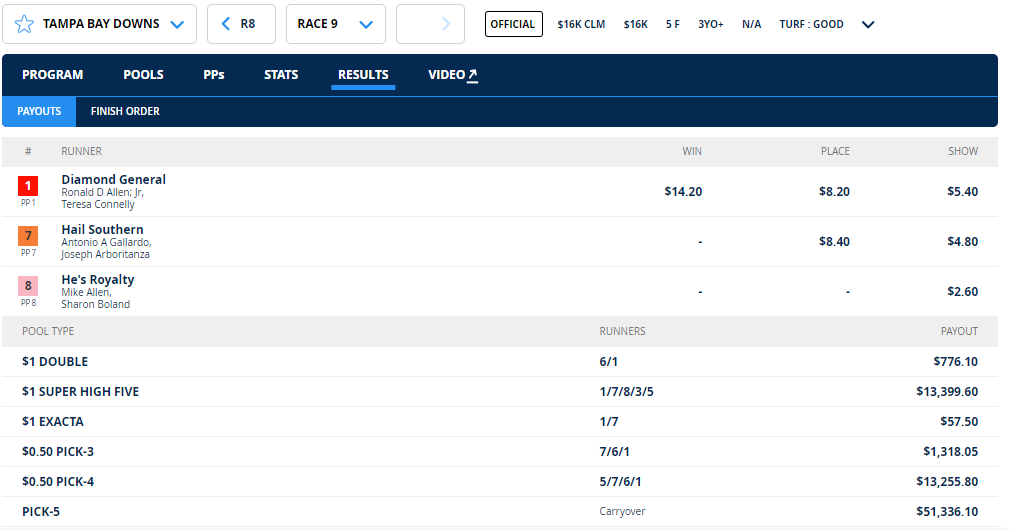Click saddle cloth number 8 pink badge

point(28,286)
